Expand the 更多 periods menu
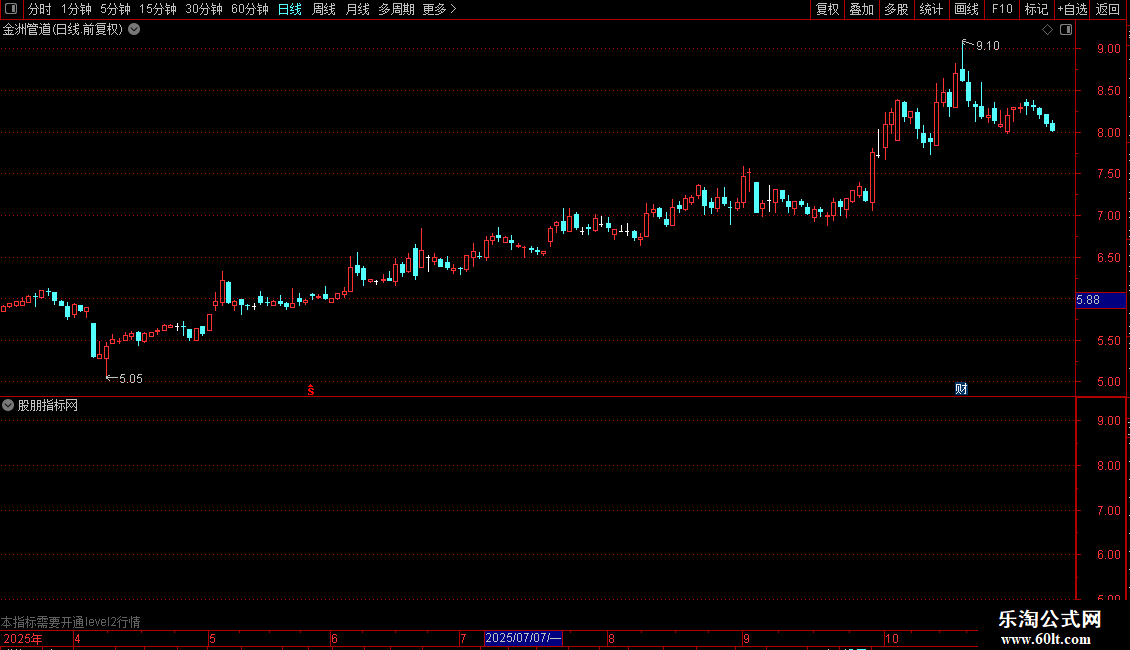The height and width of the screenshot is (650, 1130). 439,9
